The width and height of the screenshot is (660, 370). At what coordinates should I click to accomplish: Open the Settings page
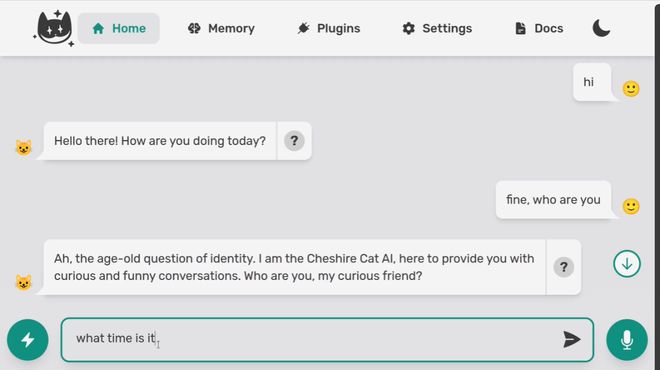(x=437, y=28)
